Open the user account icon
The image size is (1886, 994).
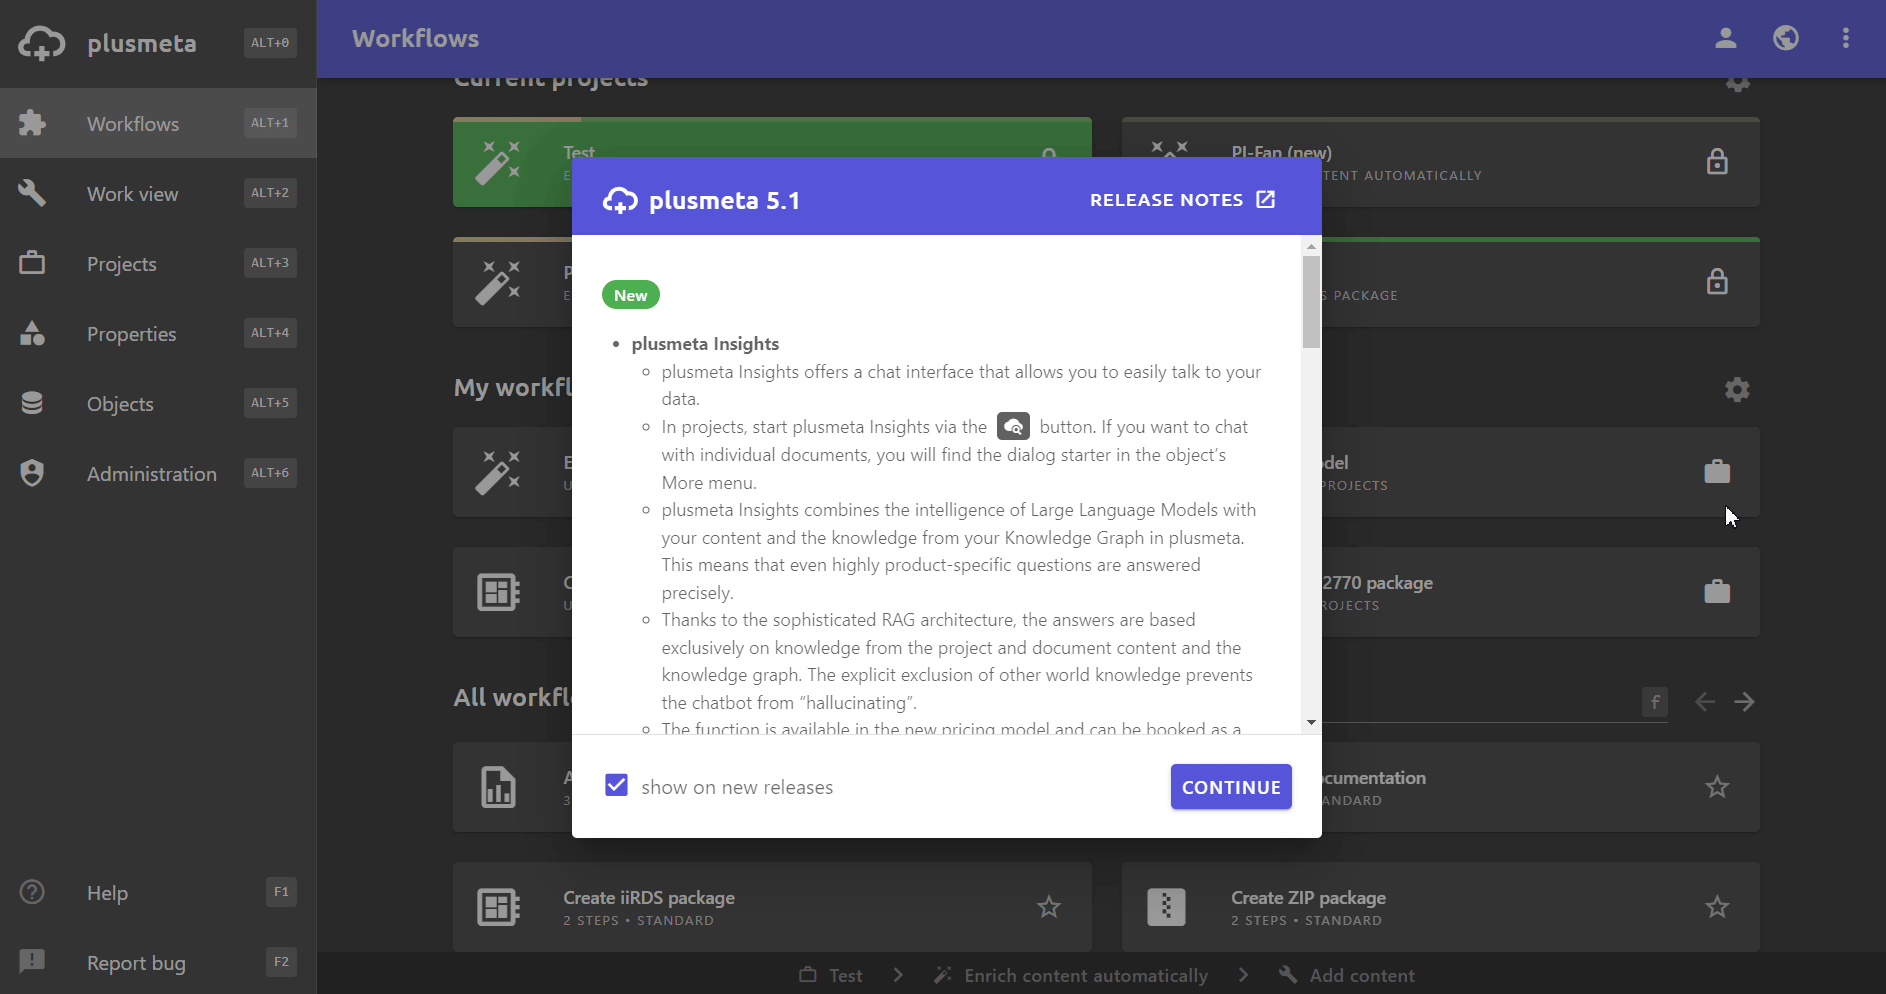coord(1726,38)
